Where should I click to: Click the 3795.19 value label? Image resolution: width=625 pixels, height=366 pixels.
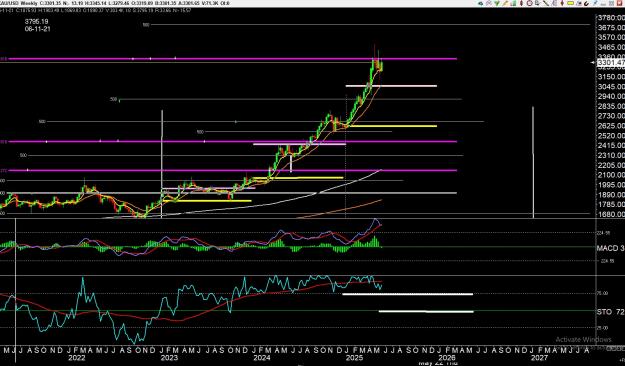click(x=37, y=22)
